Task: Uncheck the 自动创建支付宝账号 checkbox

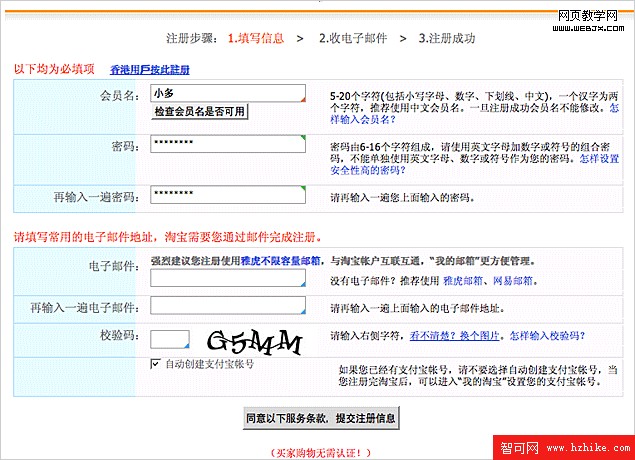Action: pyautogui.click(x=155, y=364)
